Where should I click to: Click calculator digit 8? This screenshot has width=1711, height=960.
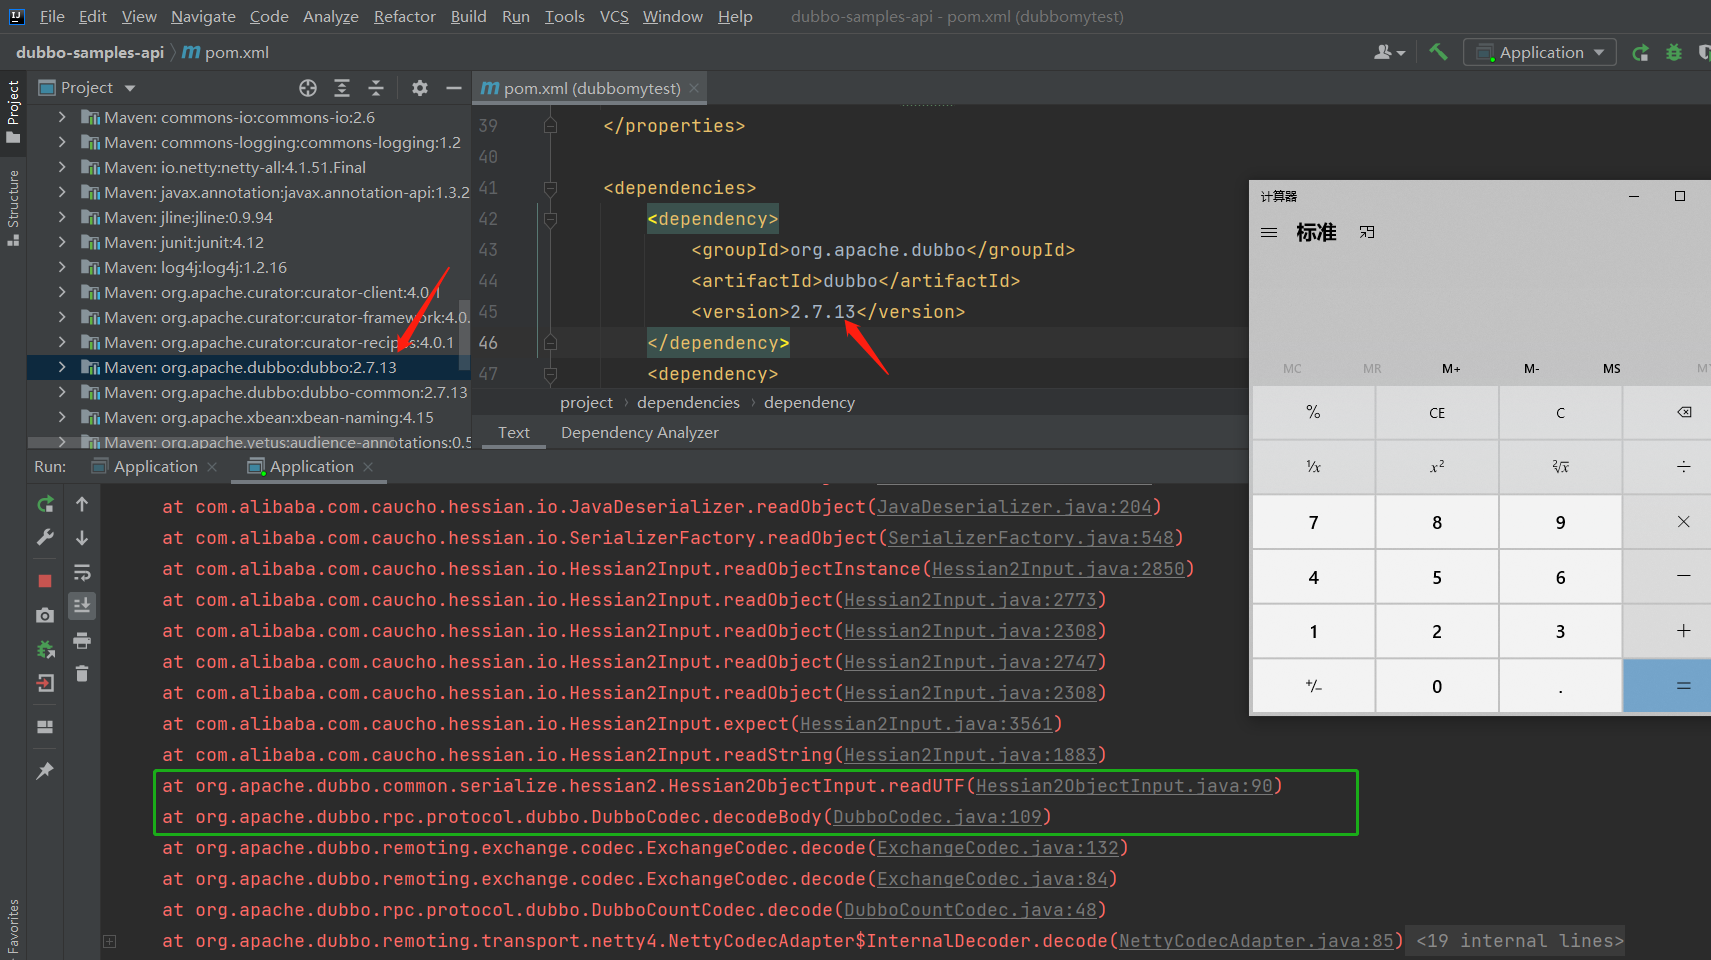pos(1437,522)
